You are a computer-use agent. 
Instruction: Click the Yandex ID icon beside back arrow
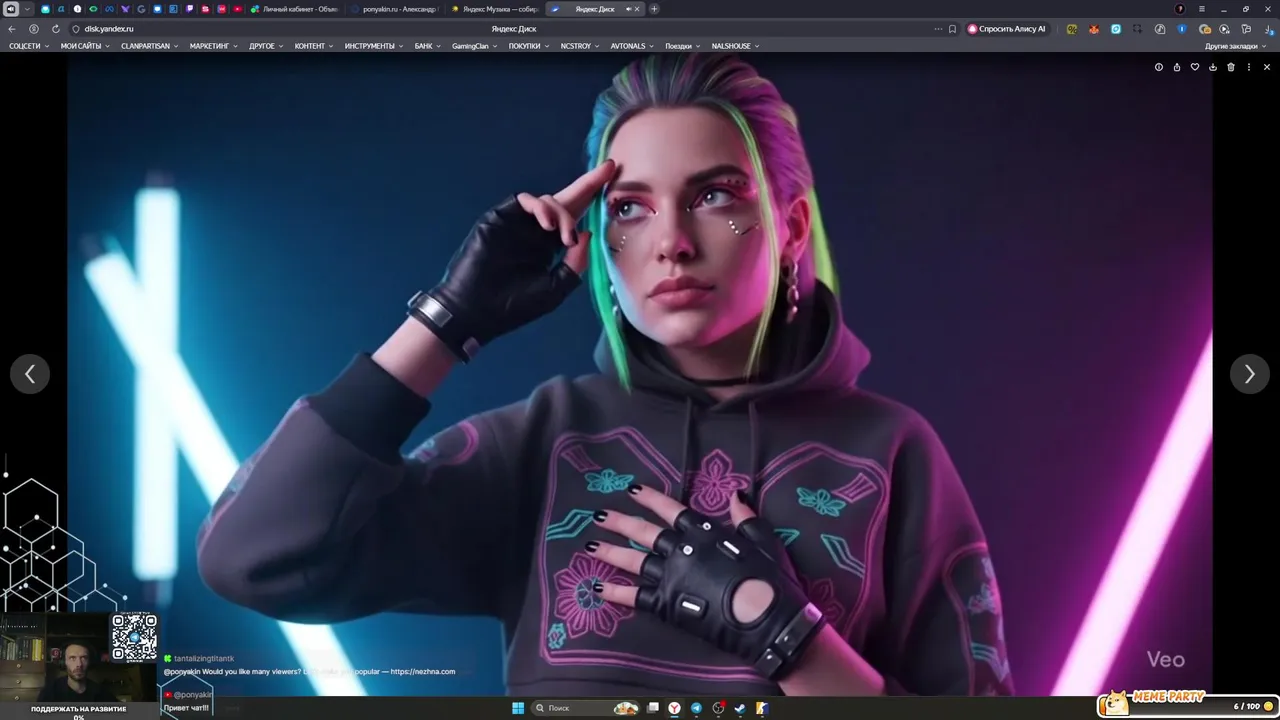[x=34, y=29]
